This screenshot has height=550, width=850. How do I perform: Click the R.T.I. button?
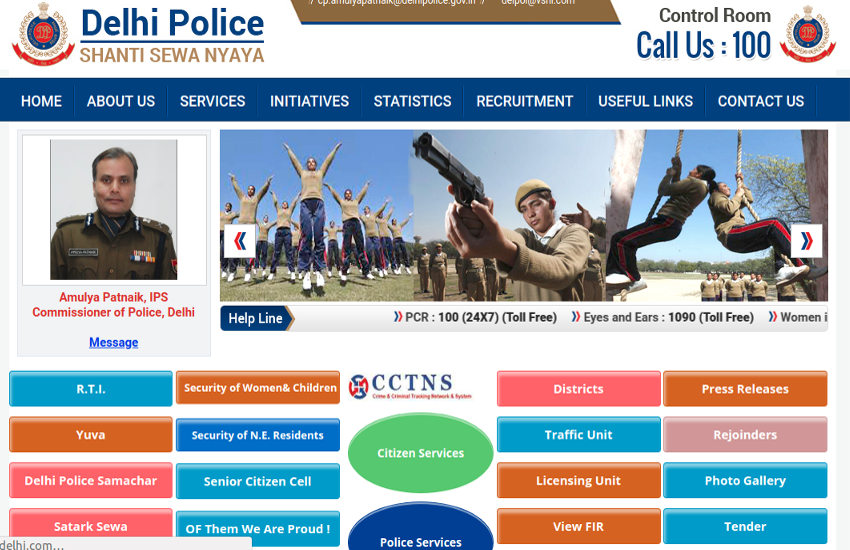coord(91,389)
